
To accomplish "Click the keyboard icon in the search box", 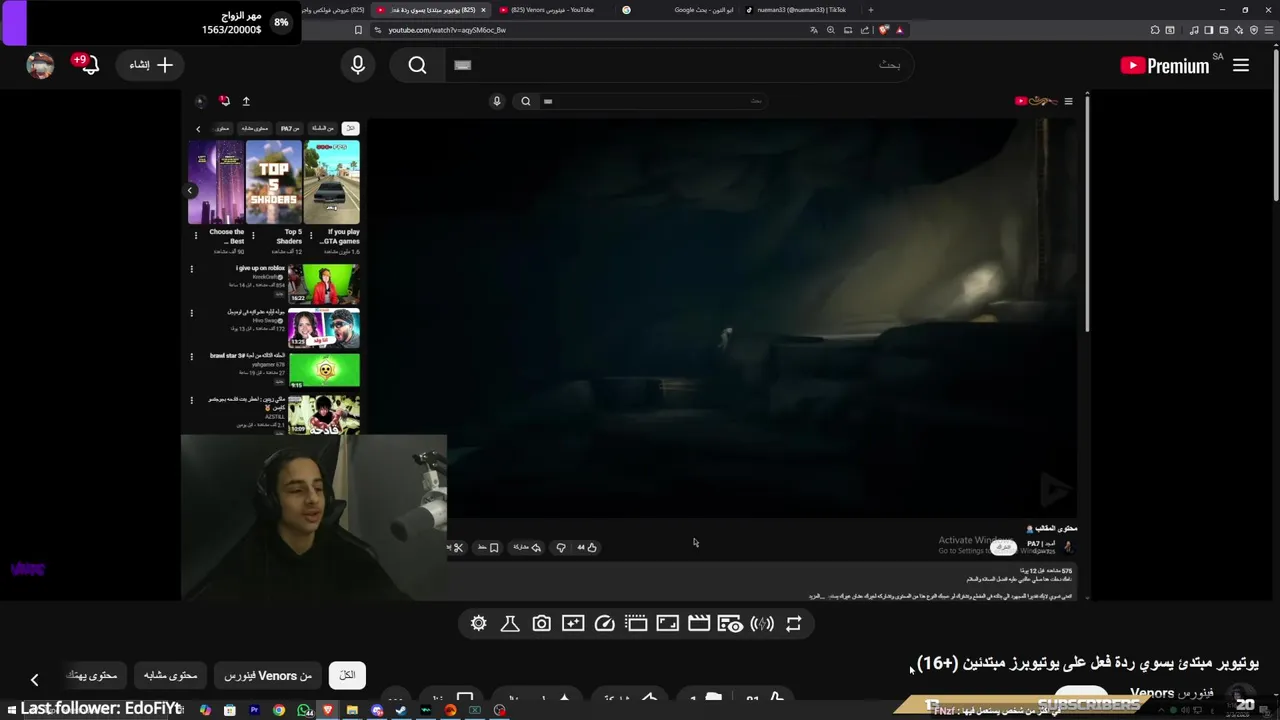I will coord(462,65).
